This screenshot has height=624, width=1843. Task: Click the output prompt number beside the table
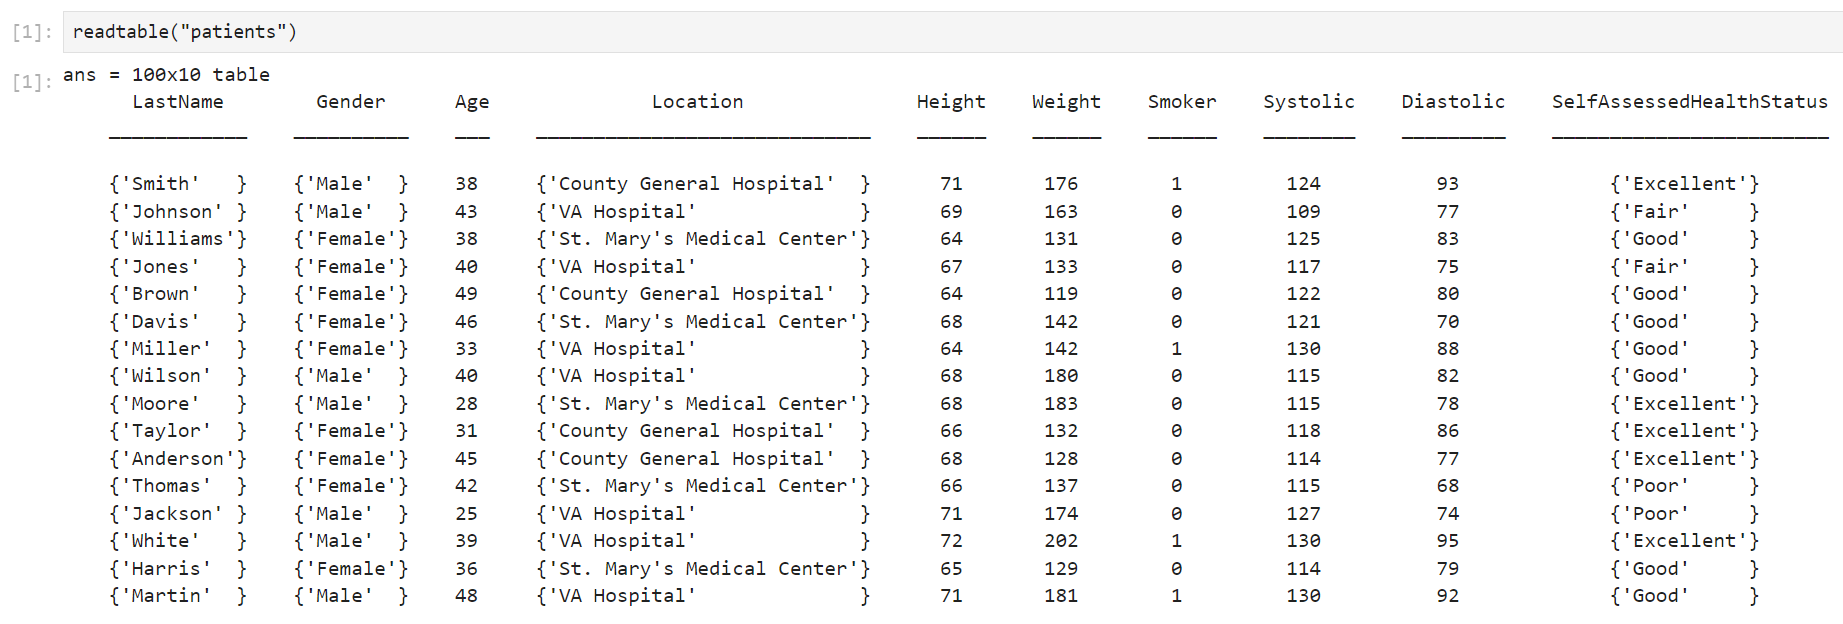[31, 82]
